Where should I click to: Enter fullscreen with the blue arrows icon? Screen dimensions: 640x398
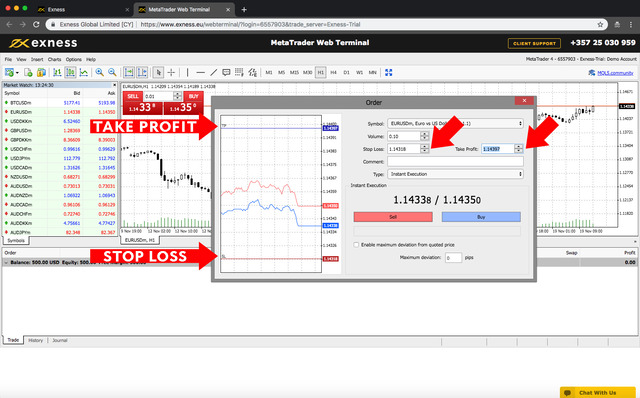(389, 72)
